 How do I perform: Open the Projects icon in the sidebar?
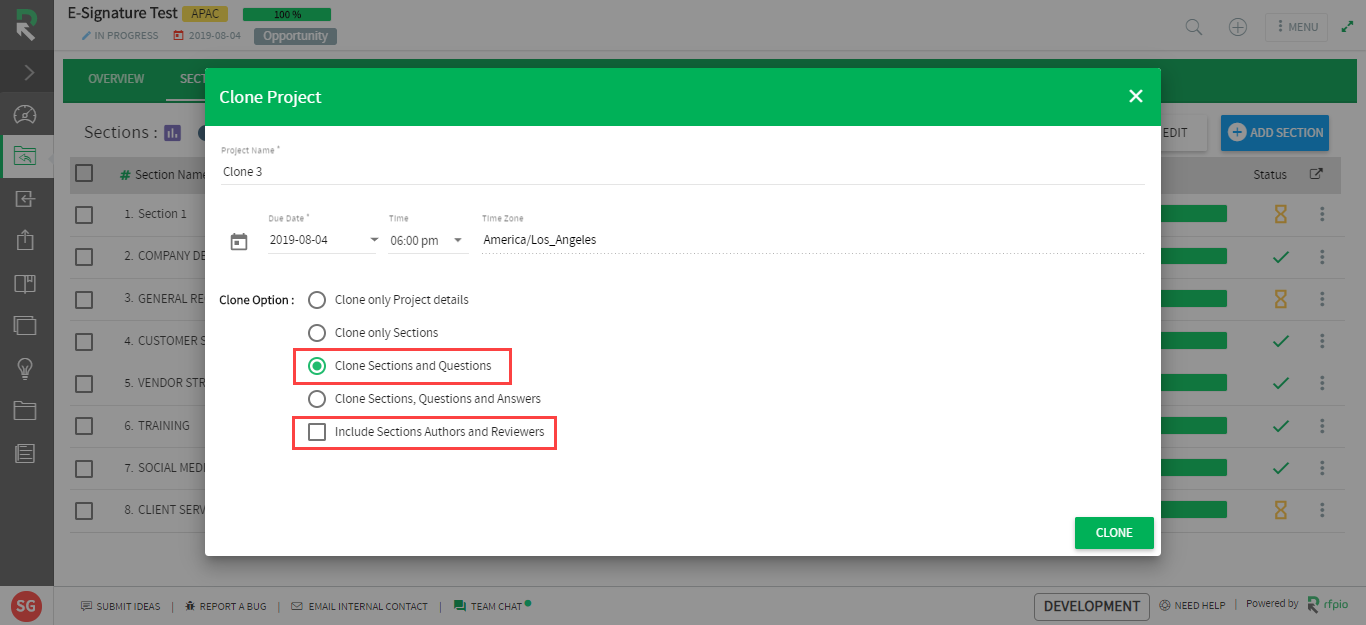point(26,156)
